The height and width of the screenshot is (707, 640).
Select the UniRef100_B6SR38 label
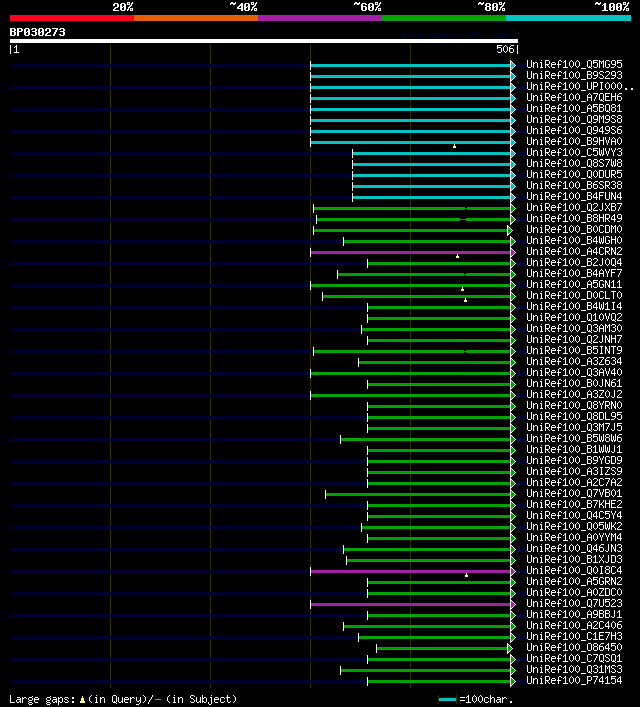574,185
